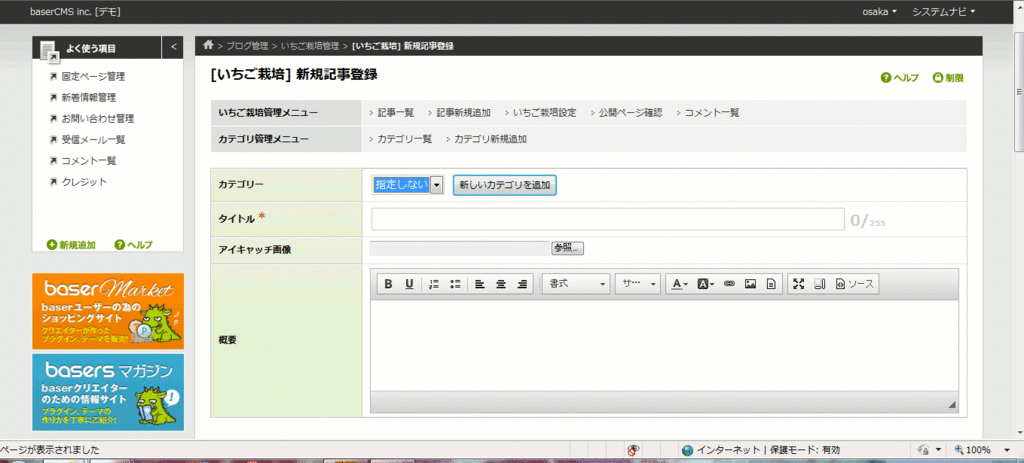Image resolution: width=1024 pixels, height=463 pixels.
Task: Align text left in the editor
Action: click(x=480, y=284)
